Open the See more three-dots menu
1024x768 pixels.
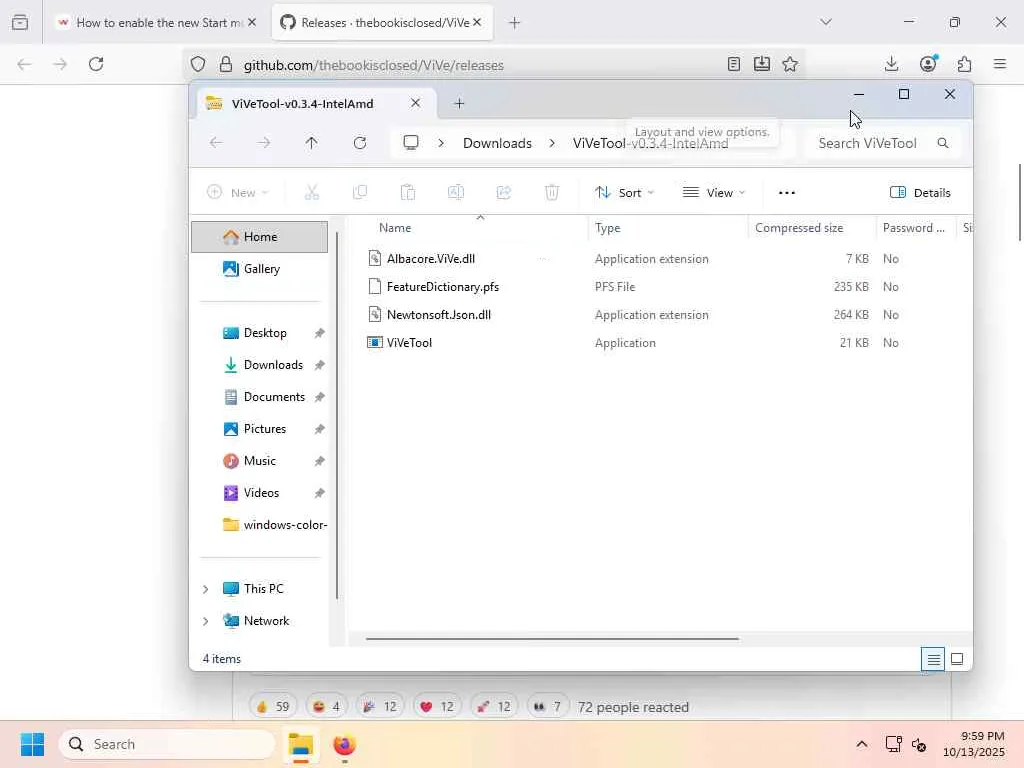[x=787, y=193]
